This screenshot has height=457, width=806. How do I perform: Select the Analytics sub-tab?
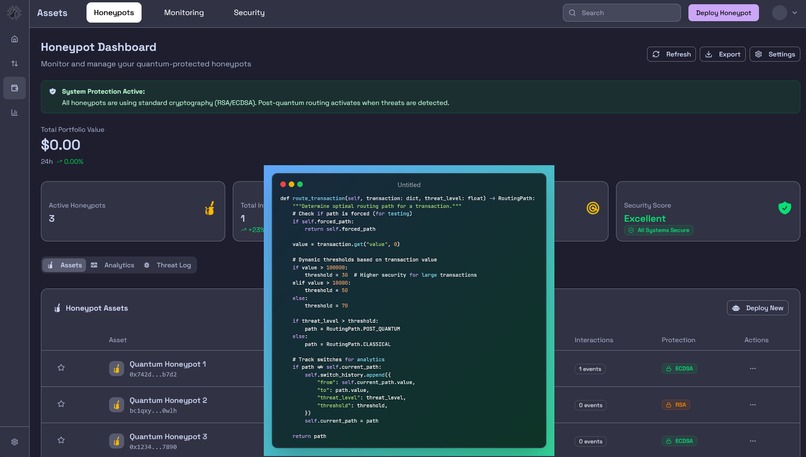tap(113, 265)
